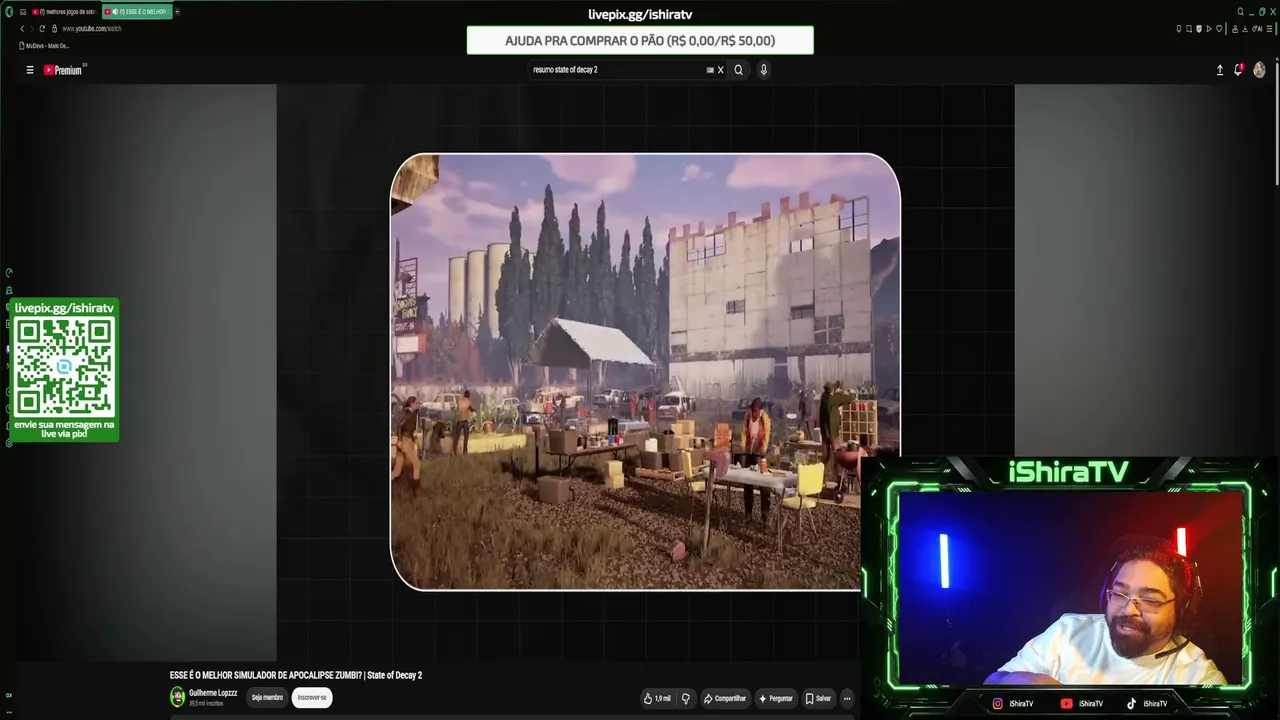The image size is (1280, 720).
Task: Start voice search with microphone icon
Action: point(764,70)
